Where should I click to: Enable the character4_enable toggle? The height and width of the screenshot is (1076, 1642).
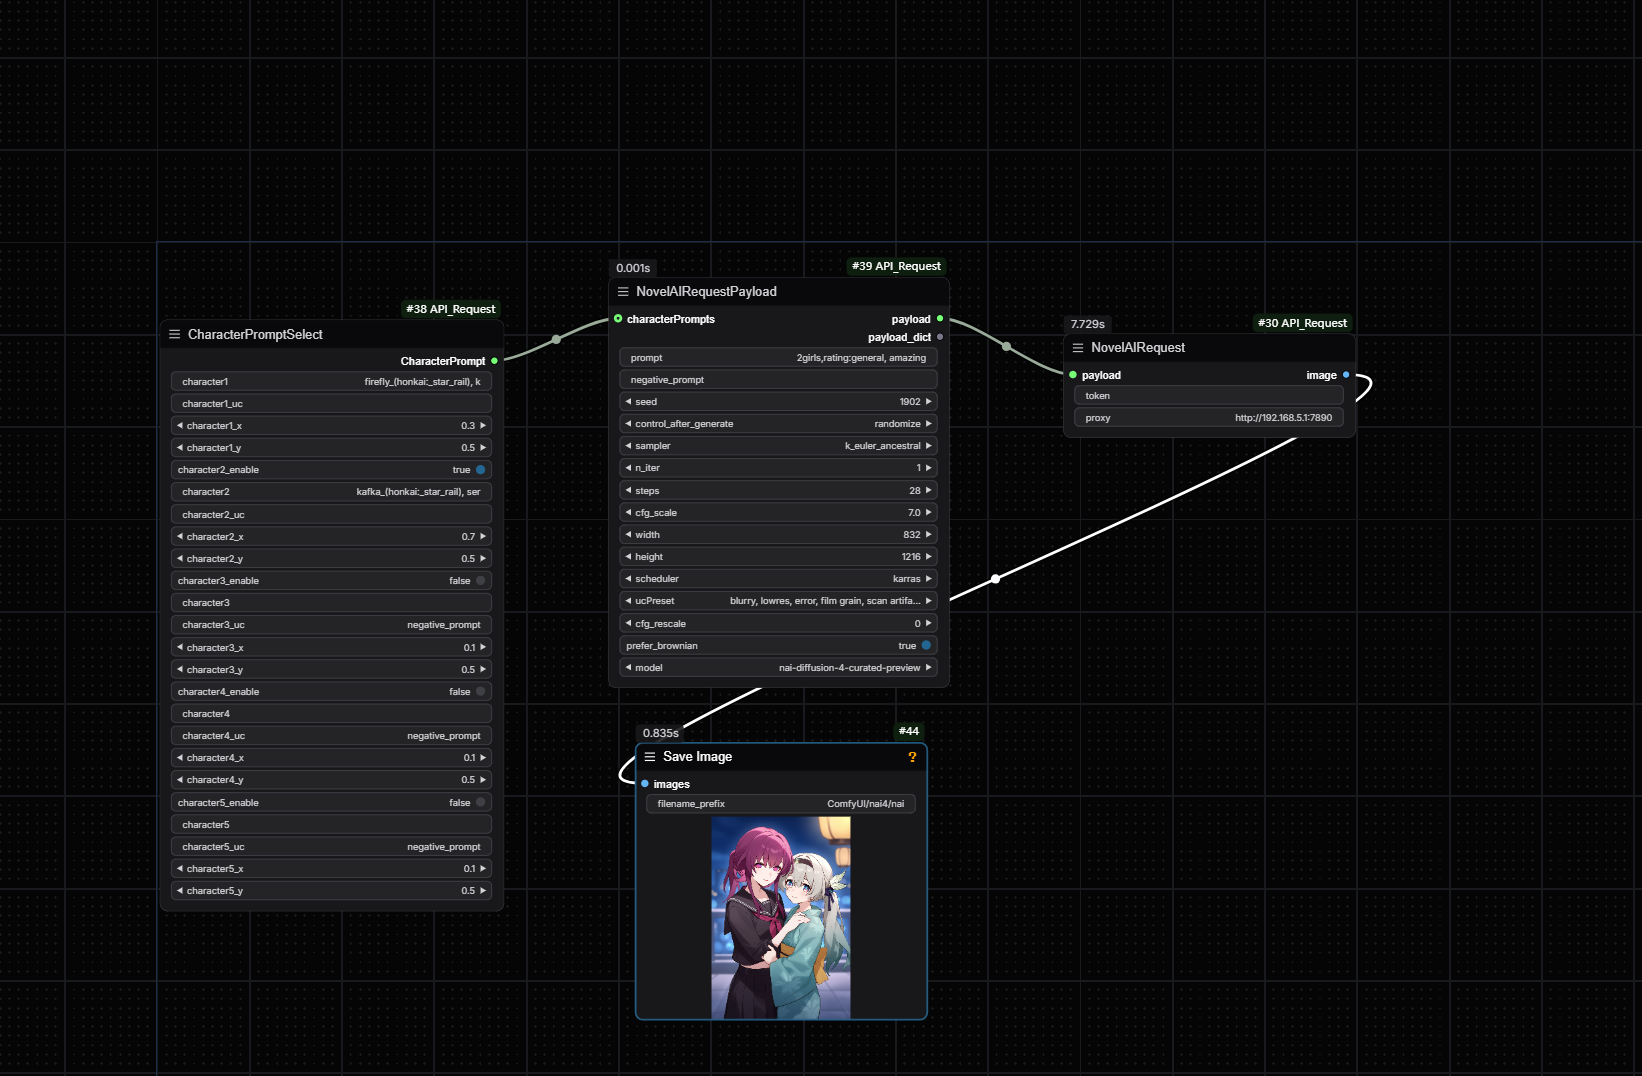click(x=480, y=692)
